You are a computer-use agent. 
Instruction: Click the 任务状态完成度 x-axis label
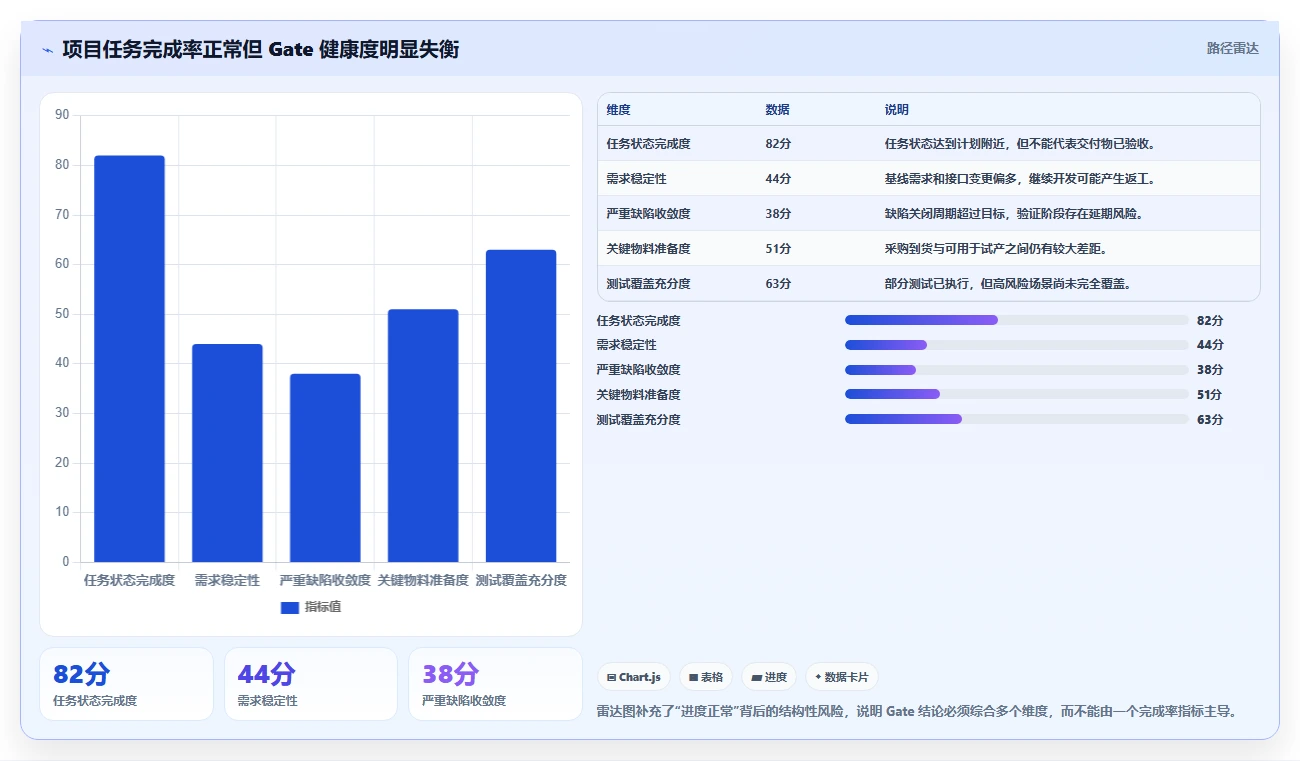click(x=129, y=580)
